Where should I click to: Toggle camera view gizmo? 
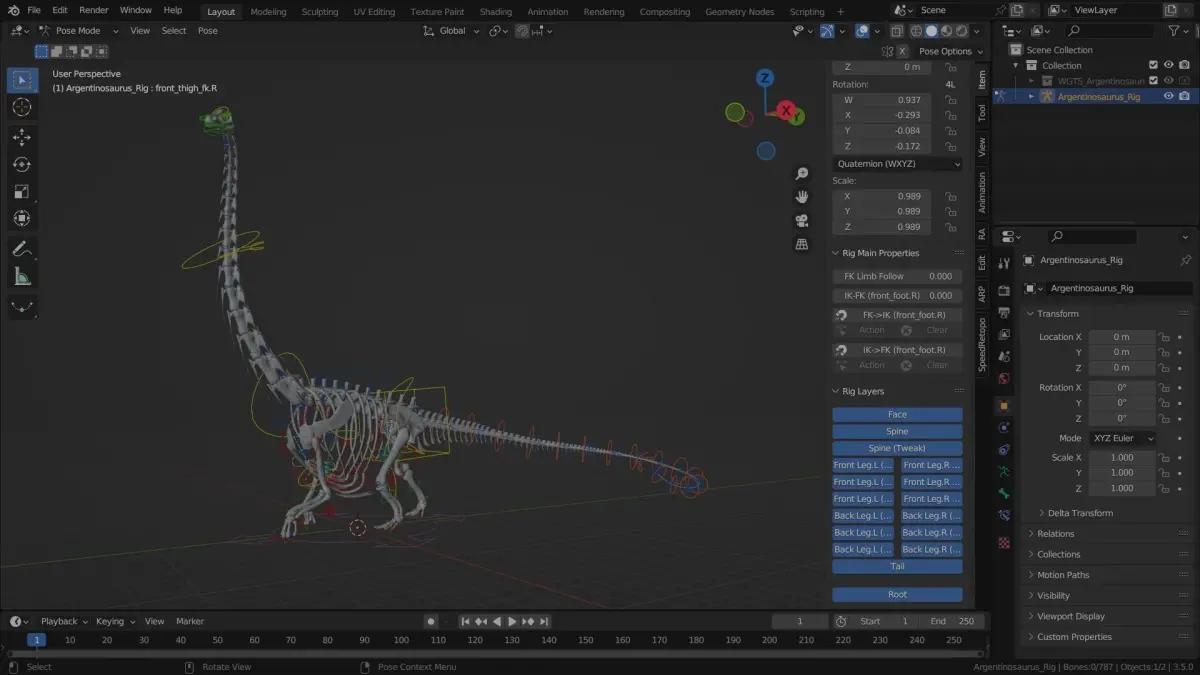coord(802,221)
